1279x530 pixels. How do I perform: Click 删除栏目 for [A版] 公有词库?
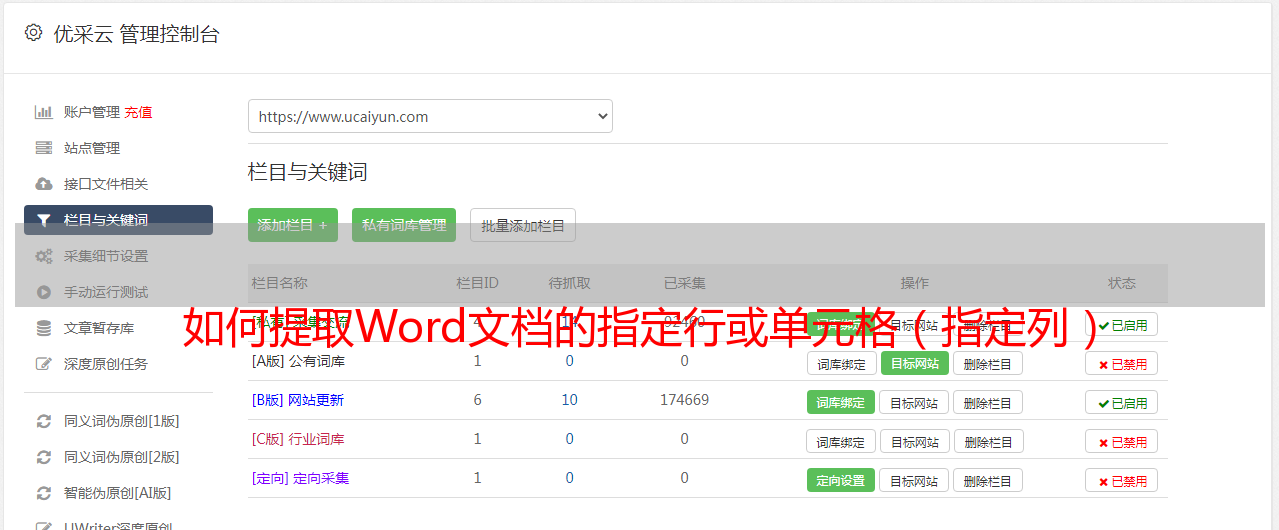click(x=988, y=364)
